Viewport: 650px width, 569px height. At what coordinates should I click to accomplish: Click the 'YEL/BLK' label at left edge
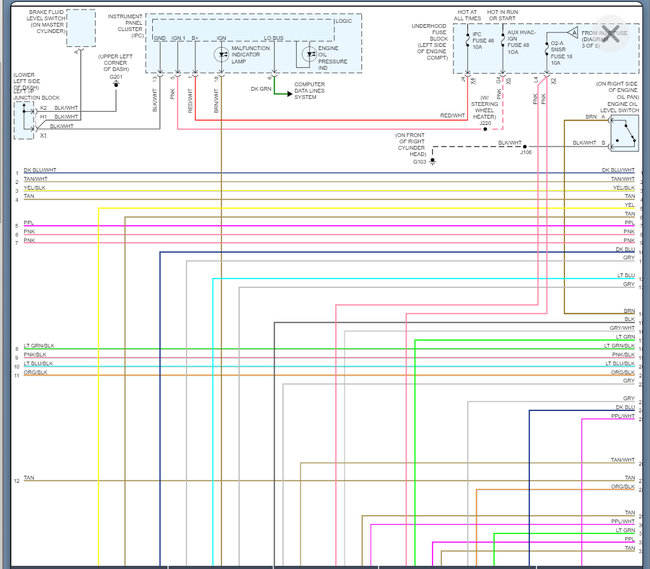34,188
